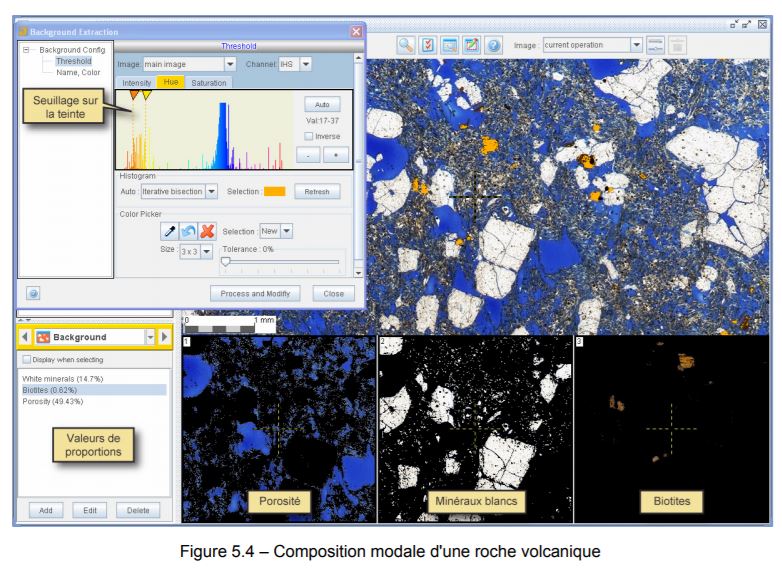Click the orange lower threshold marker
The width and height of the screenshot is (782, 578).
134,95
